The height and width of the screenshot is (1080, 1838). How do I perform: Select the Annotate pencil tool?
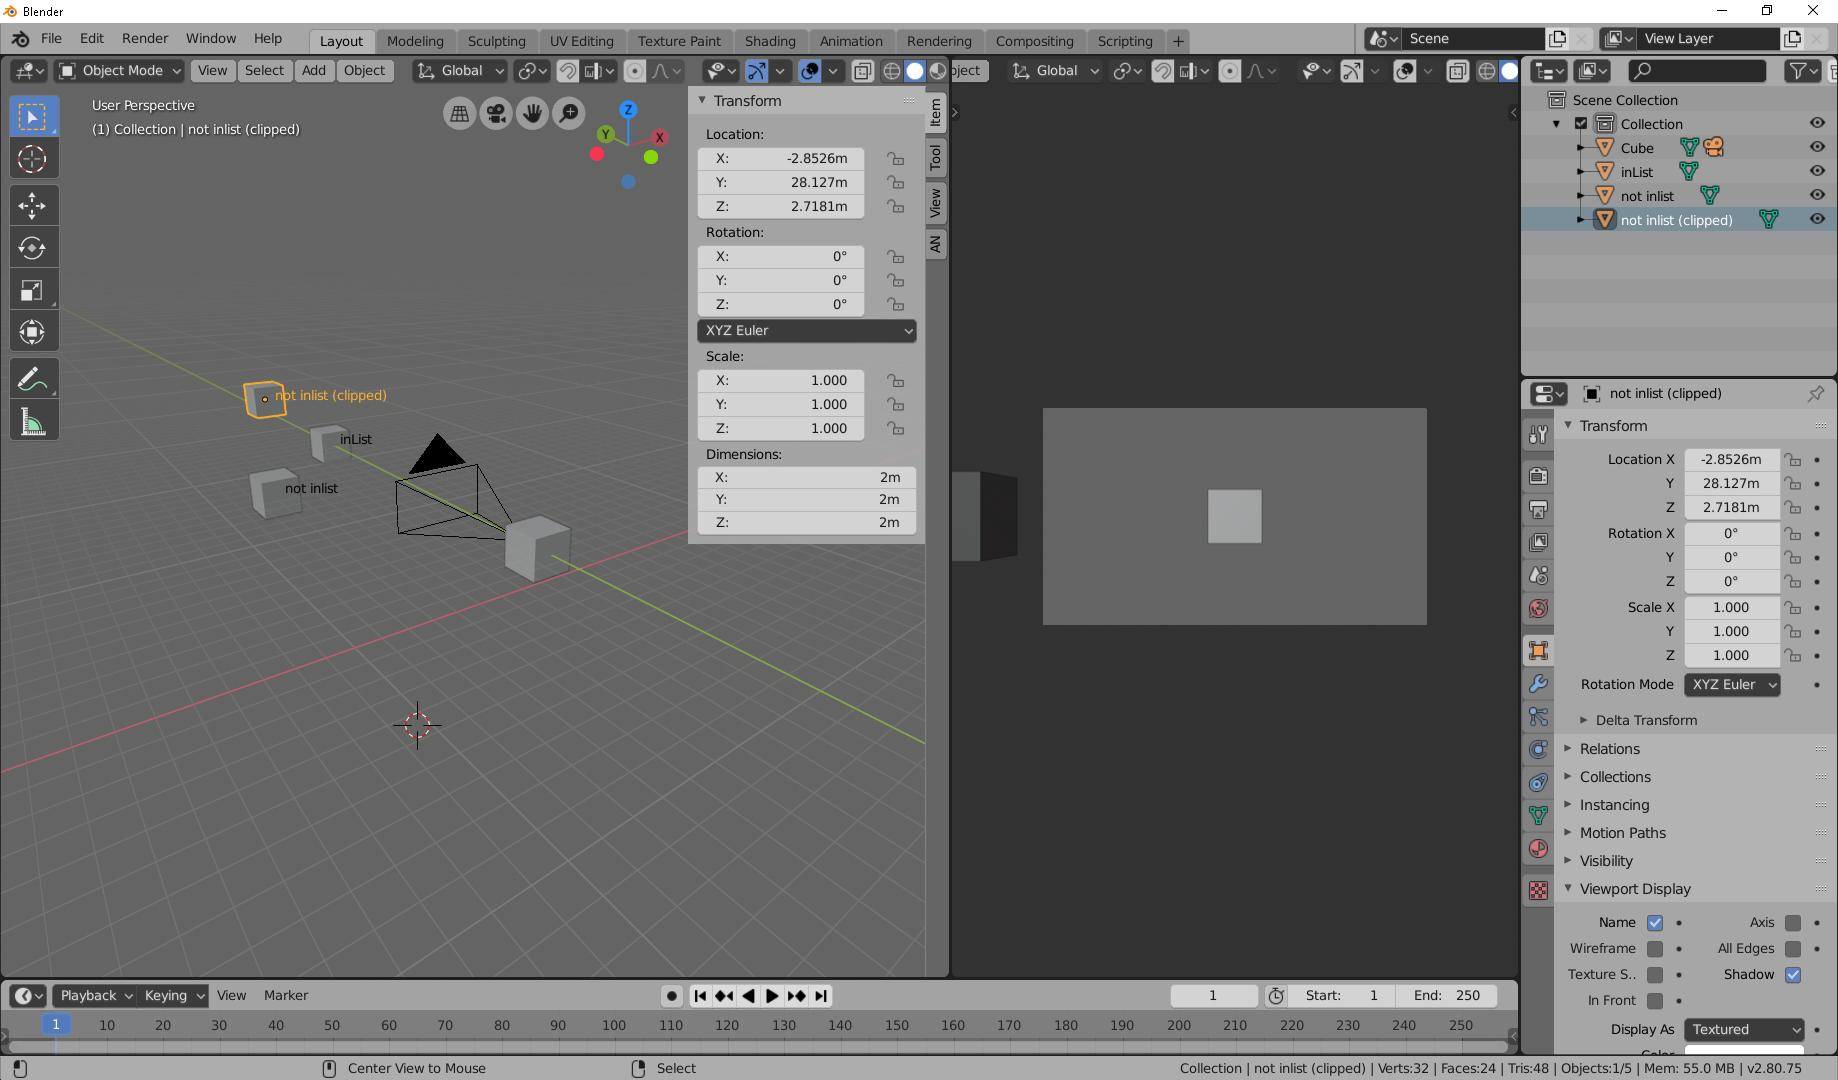point(32,379)
